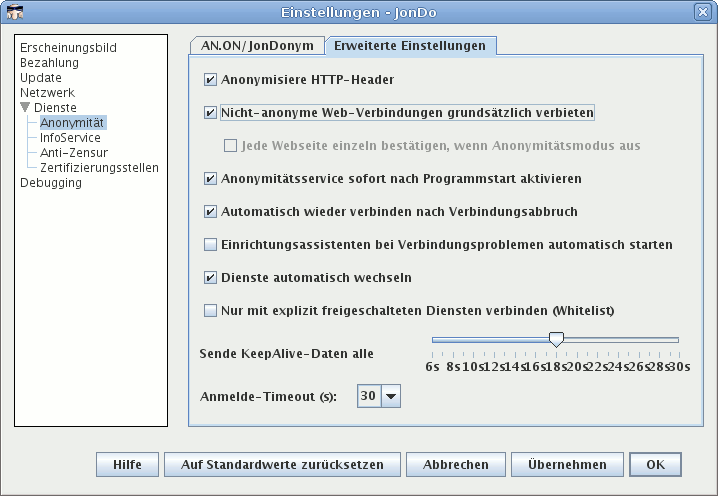
Task: Uncheck Nicht-anonyme Web-Verbindungen grundsätzlich verbieten
Action: point(210,113)
